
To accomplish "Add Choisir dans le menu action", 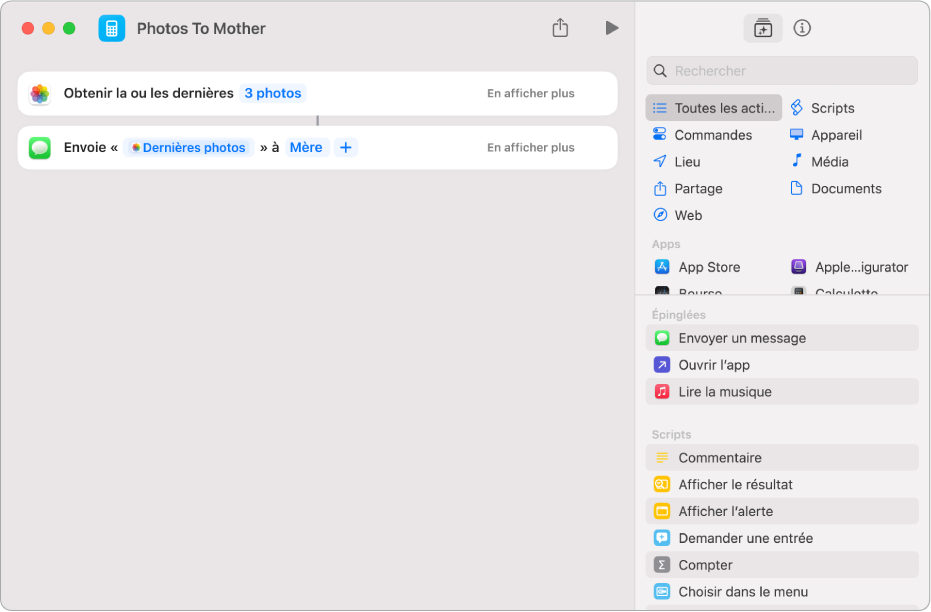I will (x=782, y=592).
